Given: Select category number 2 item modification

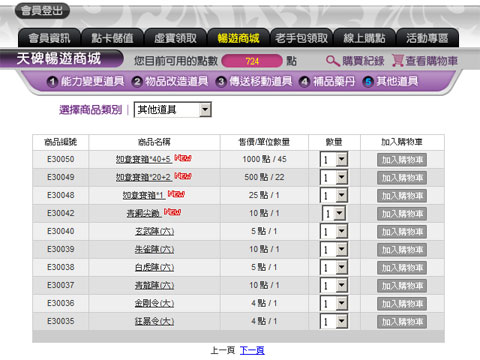Looking at the screenshot, I should [x=170, y=81].
